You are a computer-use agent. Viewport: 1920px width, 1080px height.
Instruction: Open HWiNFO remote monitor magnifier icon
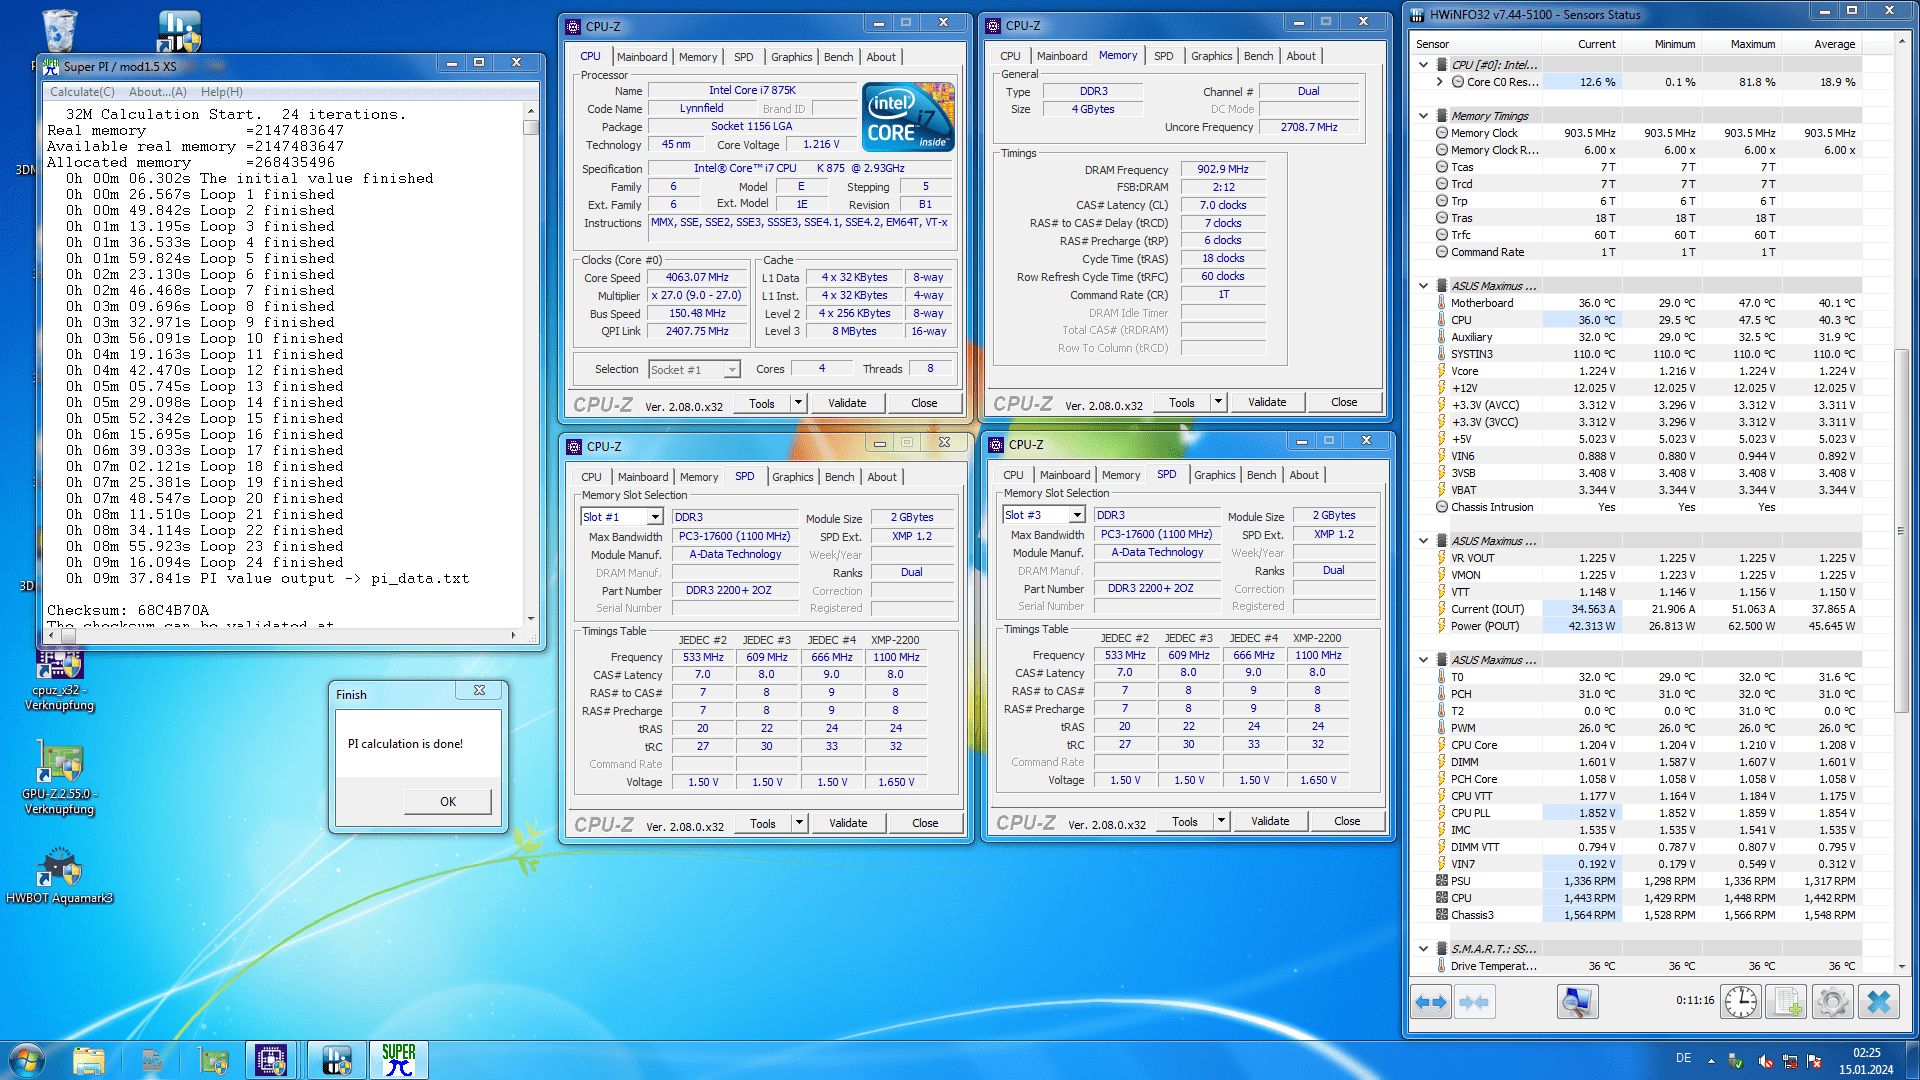(x=1577, y=1001)
